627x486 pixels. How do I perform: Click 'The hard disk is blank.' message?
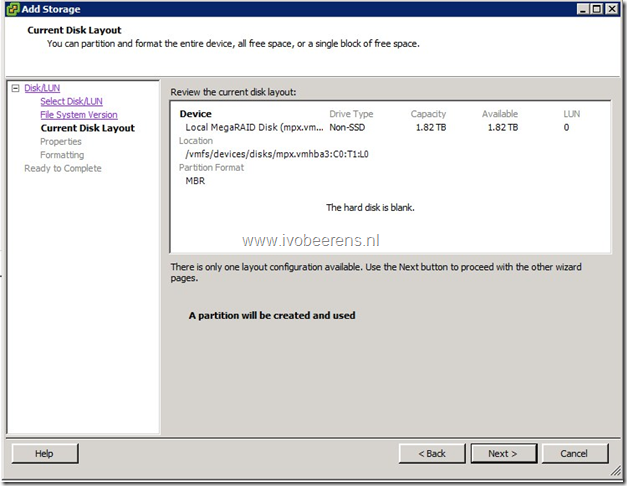click(370, 208)
